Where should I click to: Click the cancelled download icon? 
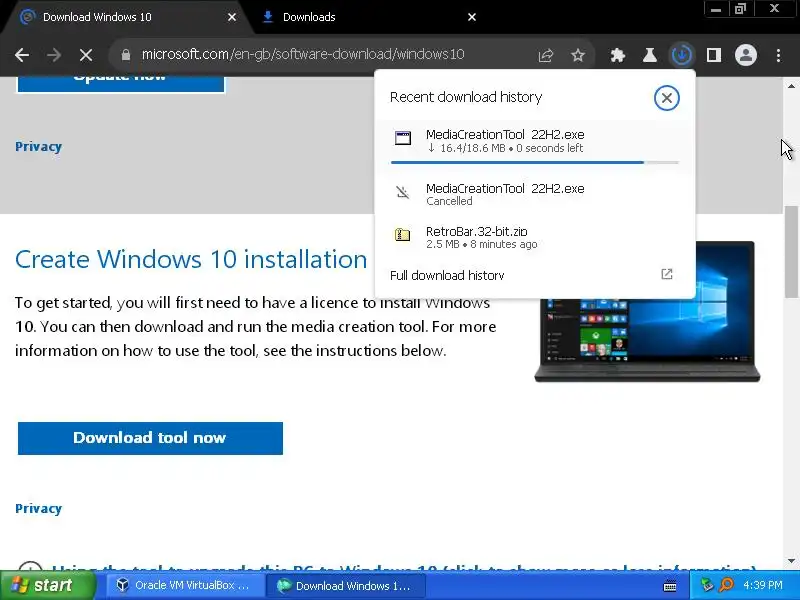point(403,193)
